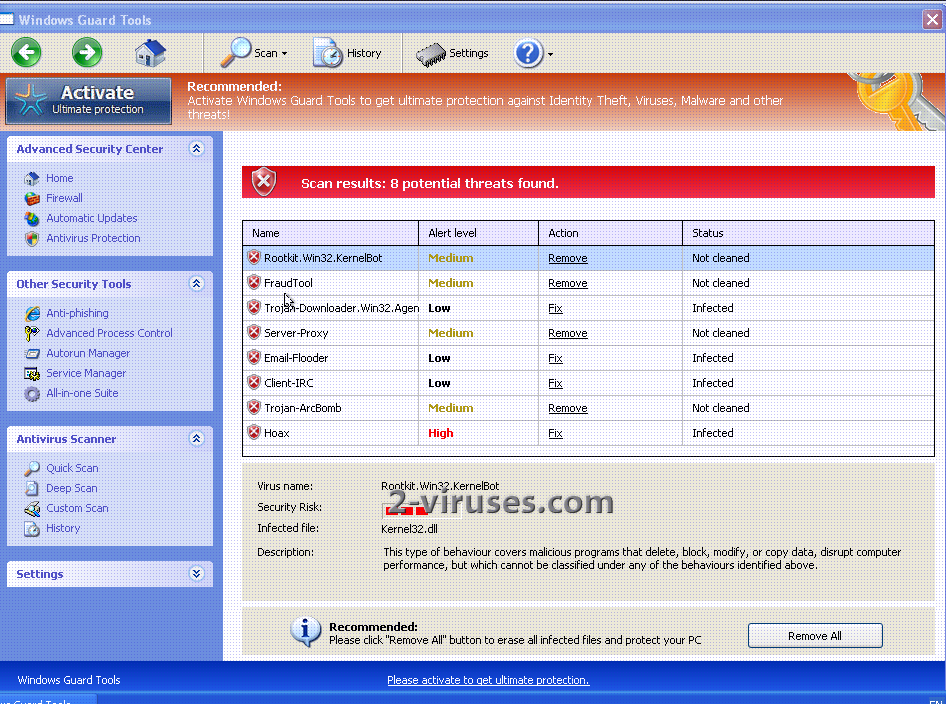Click the red X icon beside FraudTool

click(254, 282)
